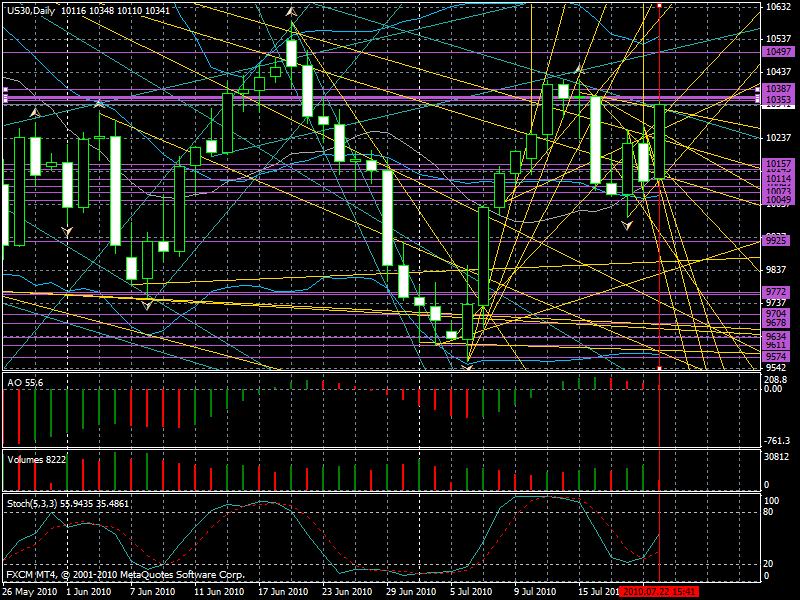
Task: Click the 1 Jun 2010 date on the time axis
Action: click(x=89, y=592)
